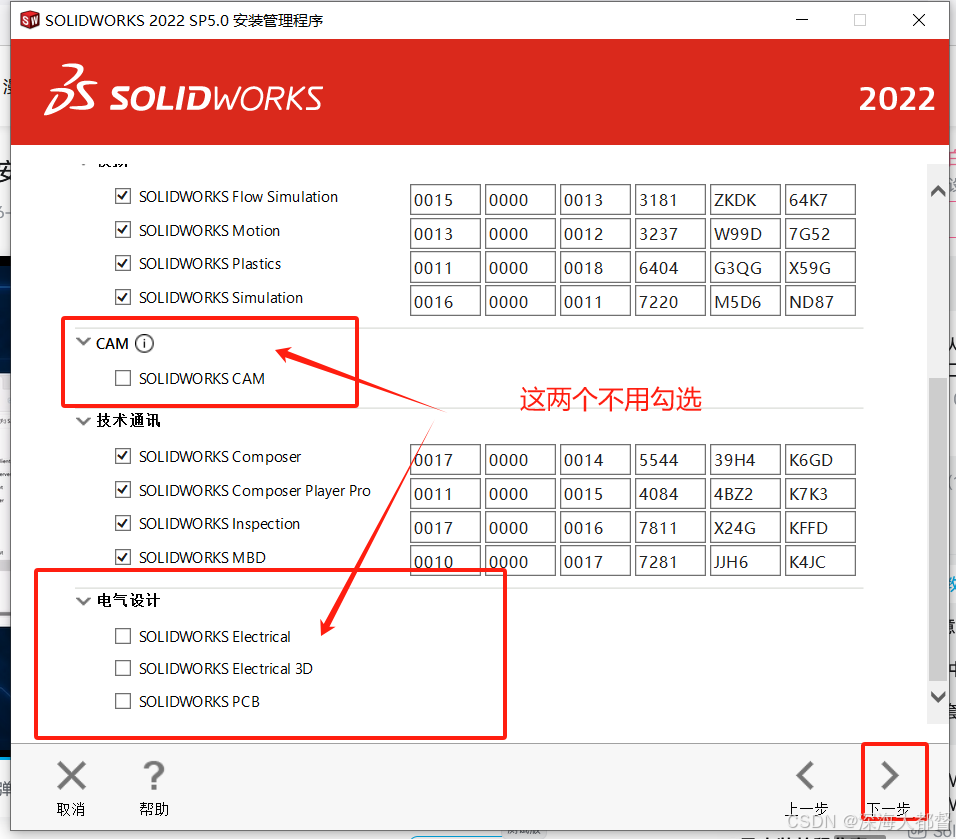Toggle SOLIDWORKS Simulation checkbox
The width and height of the screenshot is (956, 839).
click(x=123, y=297)
